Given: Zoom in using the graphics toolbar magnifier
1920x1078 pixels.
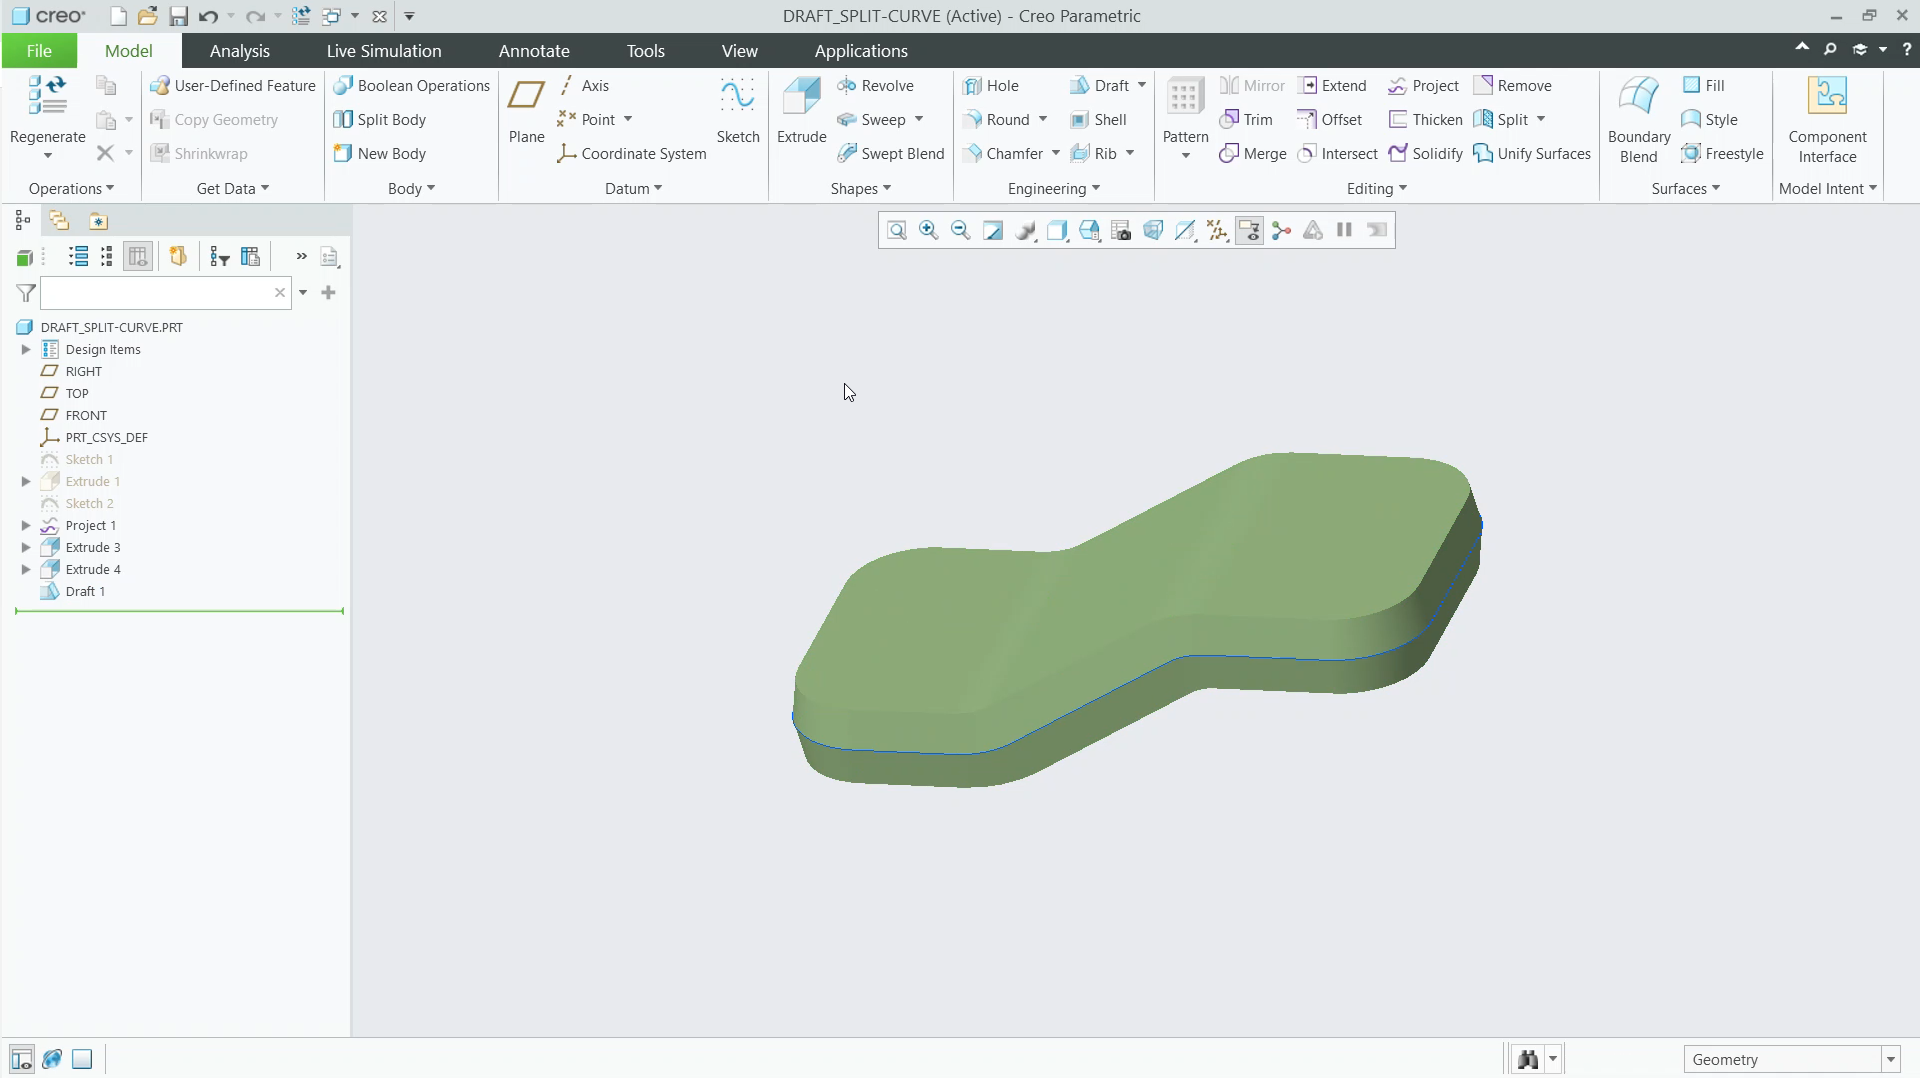Looking at the screenshot, I should pyautogui.click(x=929, y=231).
